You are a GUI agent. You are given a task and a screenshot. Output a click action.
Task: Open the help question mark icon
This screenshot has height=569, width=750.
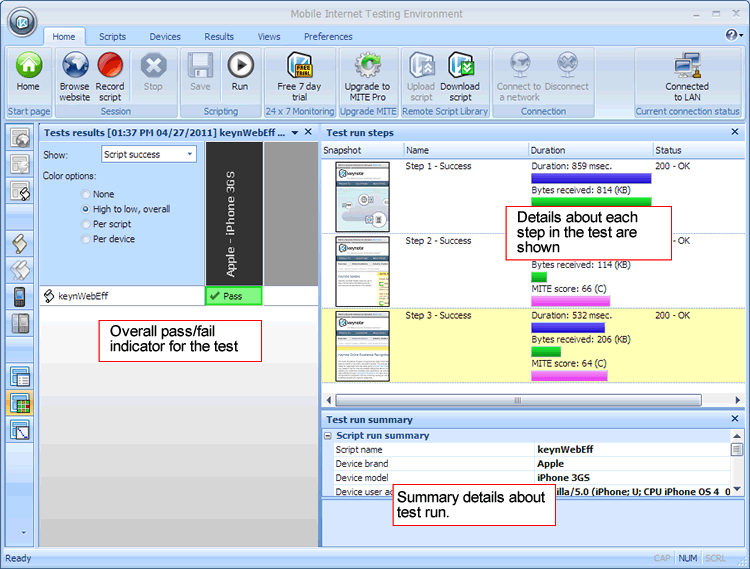[x=731, y=35]
